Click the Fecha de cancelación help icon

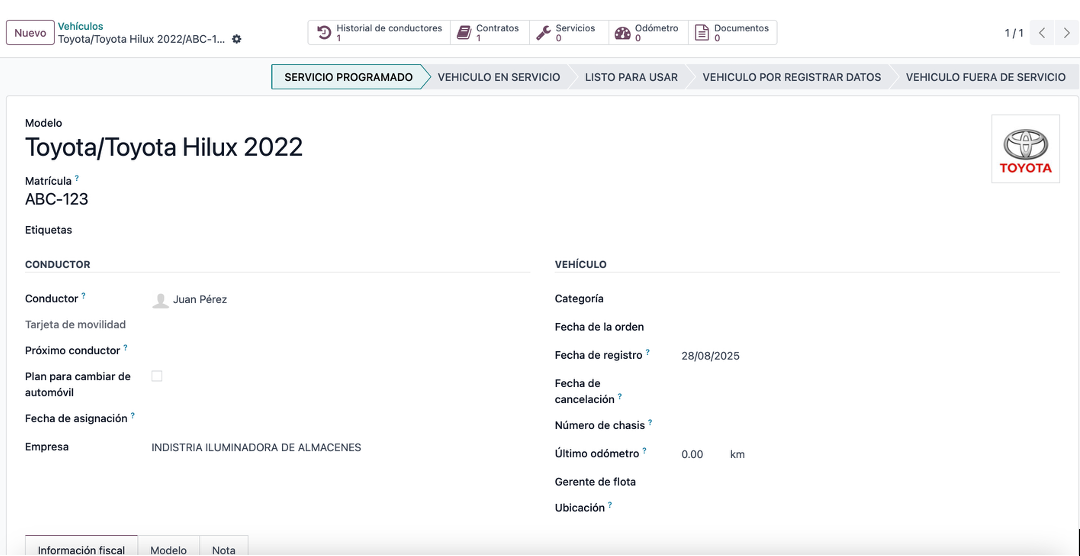point(620,397)
